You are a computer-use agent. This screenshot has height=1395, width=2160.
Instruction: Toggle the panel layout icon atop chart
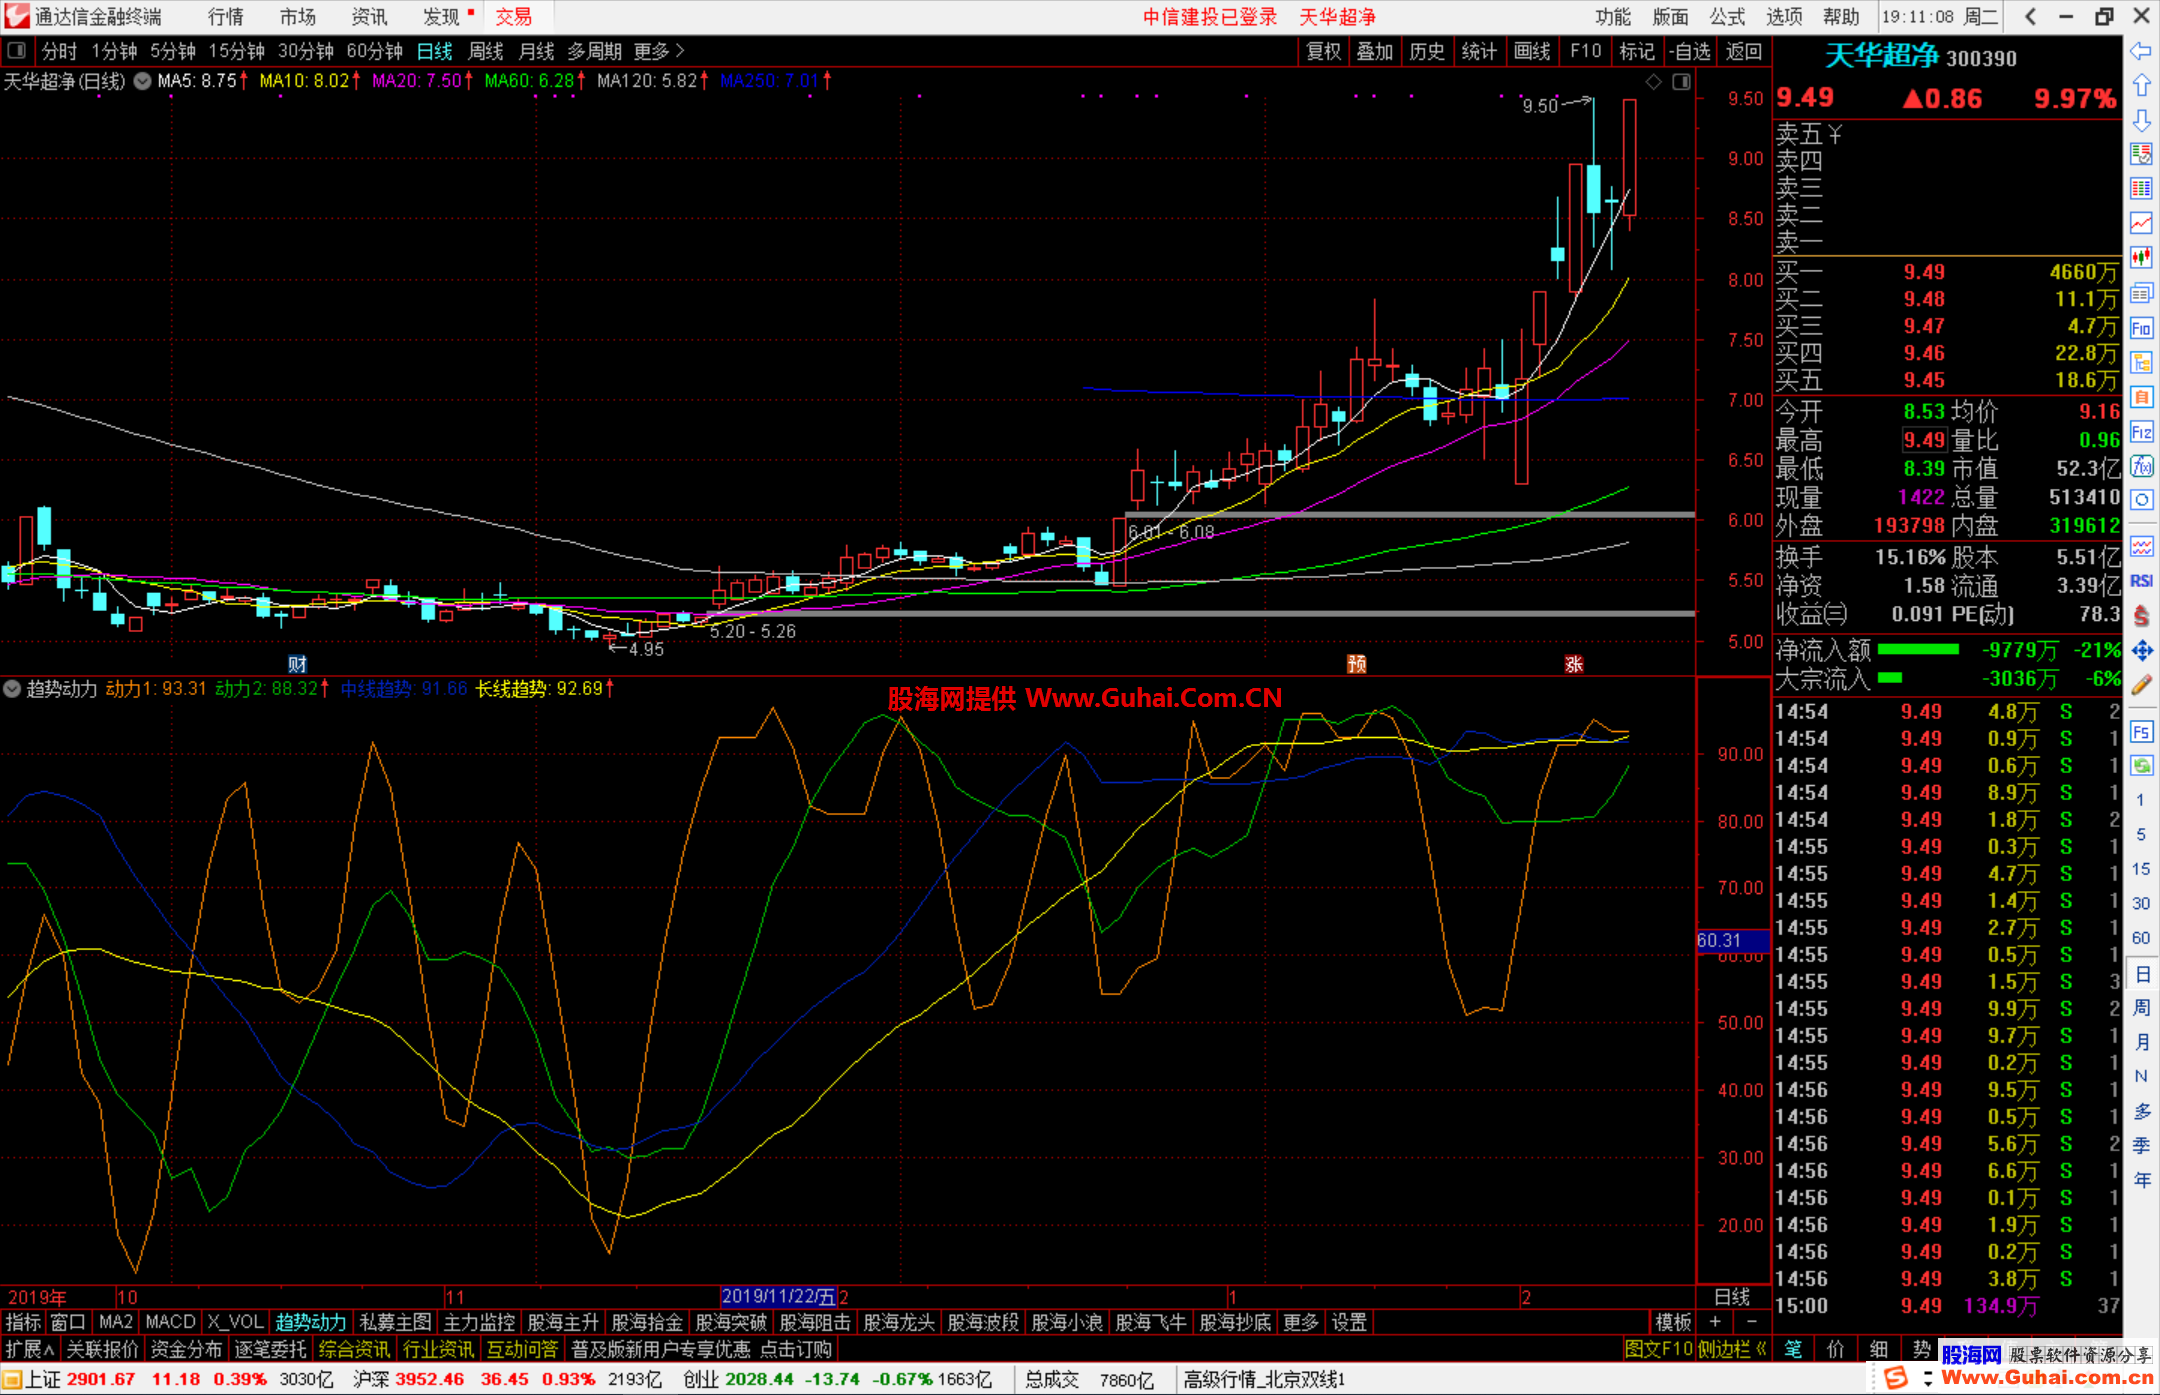(1681, 82)
